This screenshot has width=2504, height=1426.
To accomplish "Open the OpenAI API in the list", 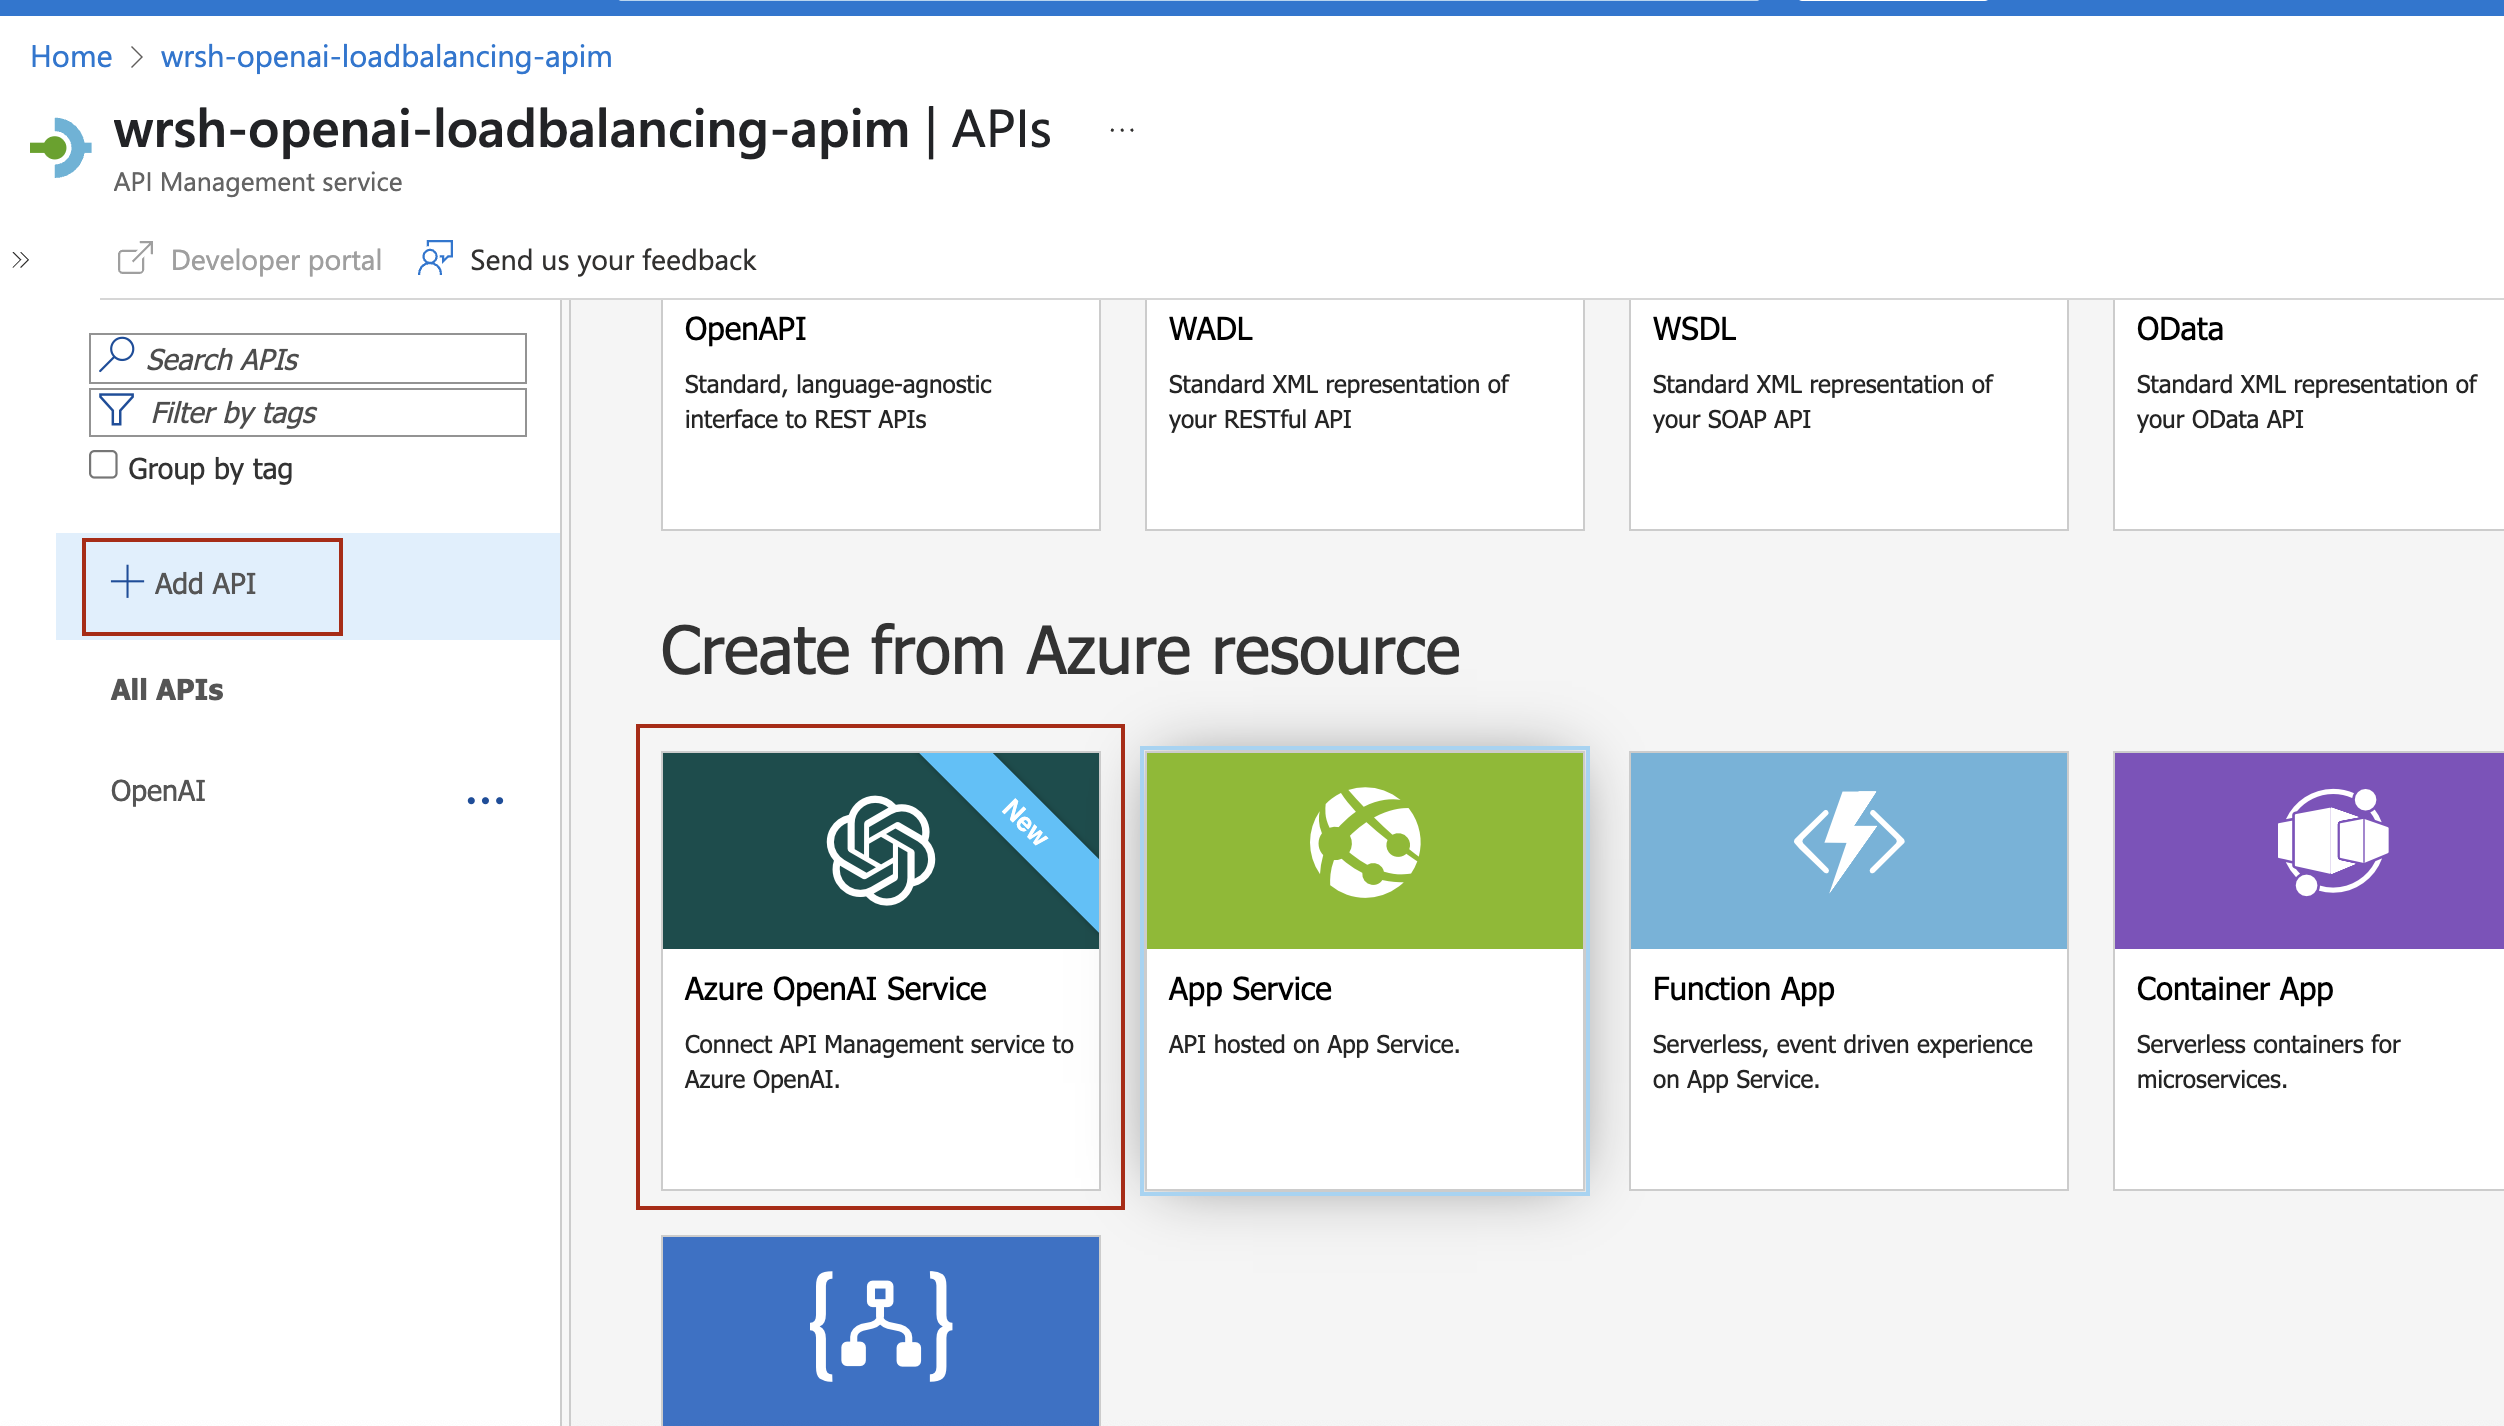I will tap(158, 791).
